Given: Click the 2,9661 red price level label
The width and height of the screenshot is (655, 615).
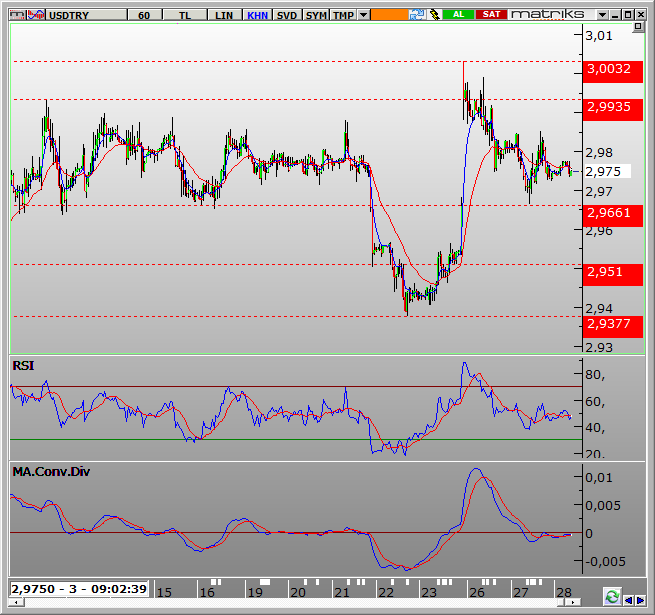Looking at the screenshot, I should (612, 216).
